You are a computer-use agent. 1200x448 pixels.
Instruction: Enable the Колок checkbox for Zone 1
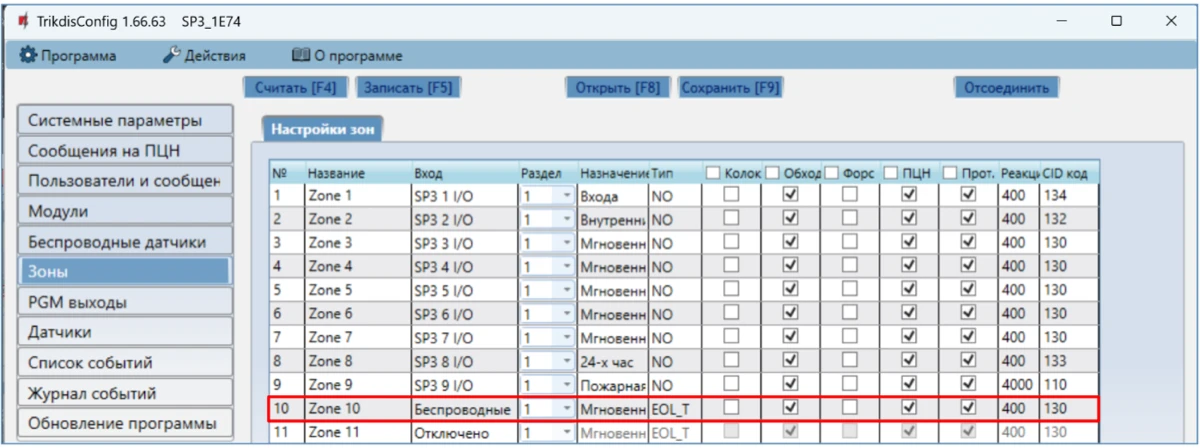pos(732,196)
